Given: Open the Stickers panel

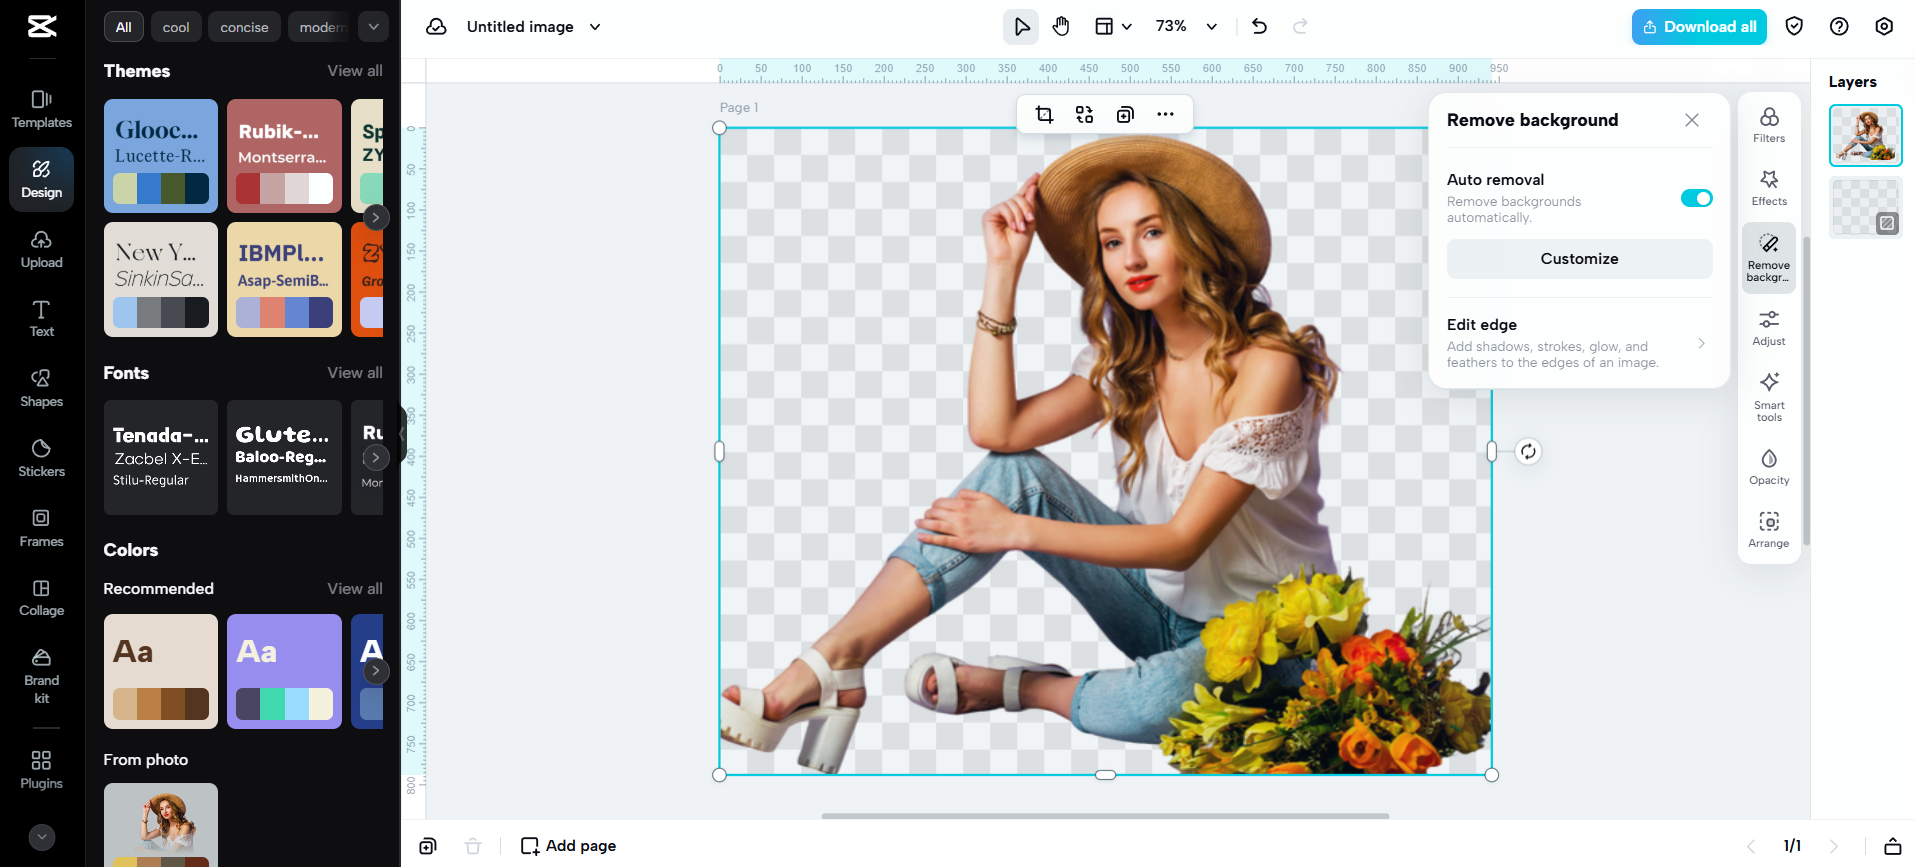Looking at the screenshot, I should (41, 457).
